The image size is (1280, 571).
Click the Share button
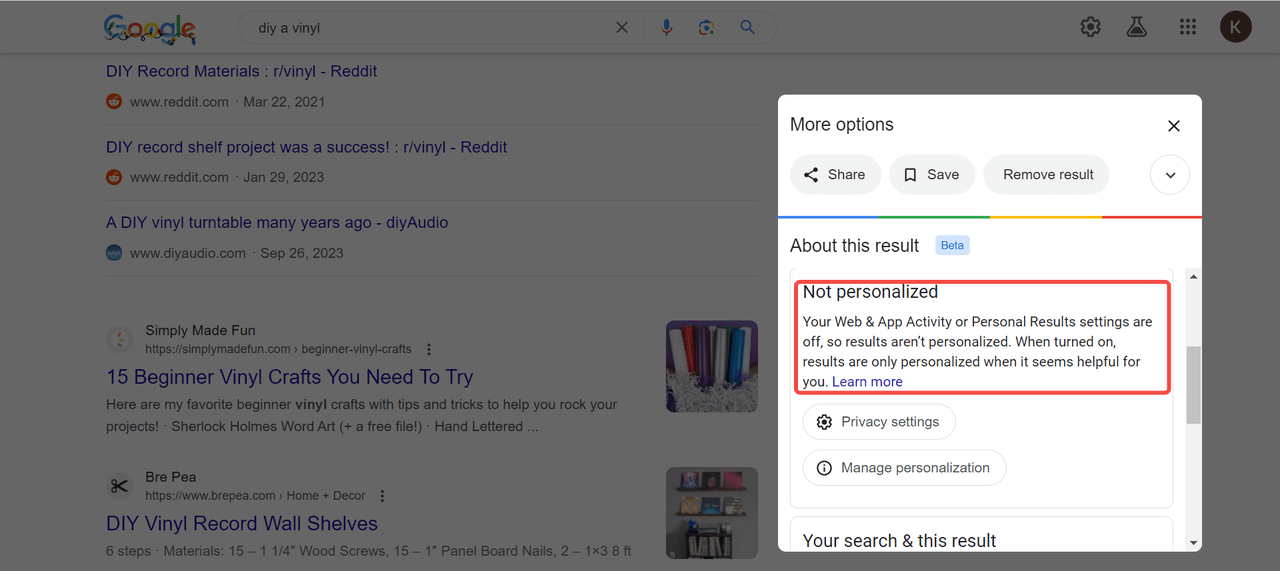835,174
